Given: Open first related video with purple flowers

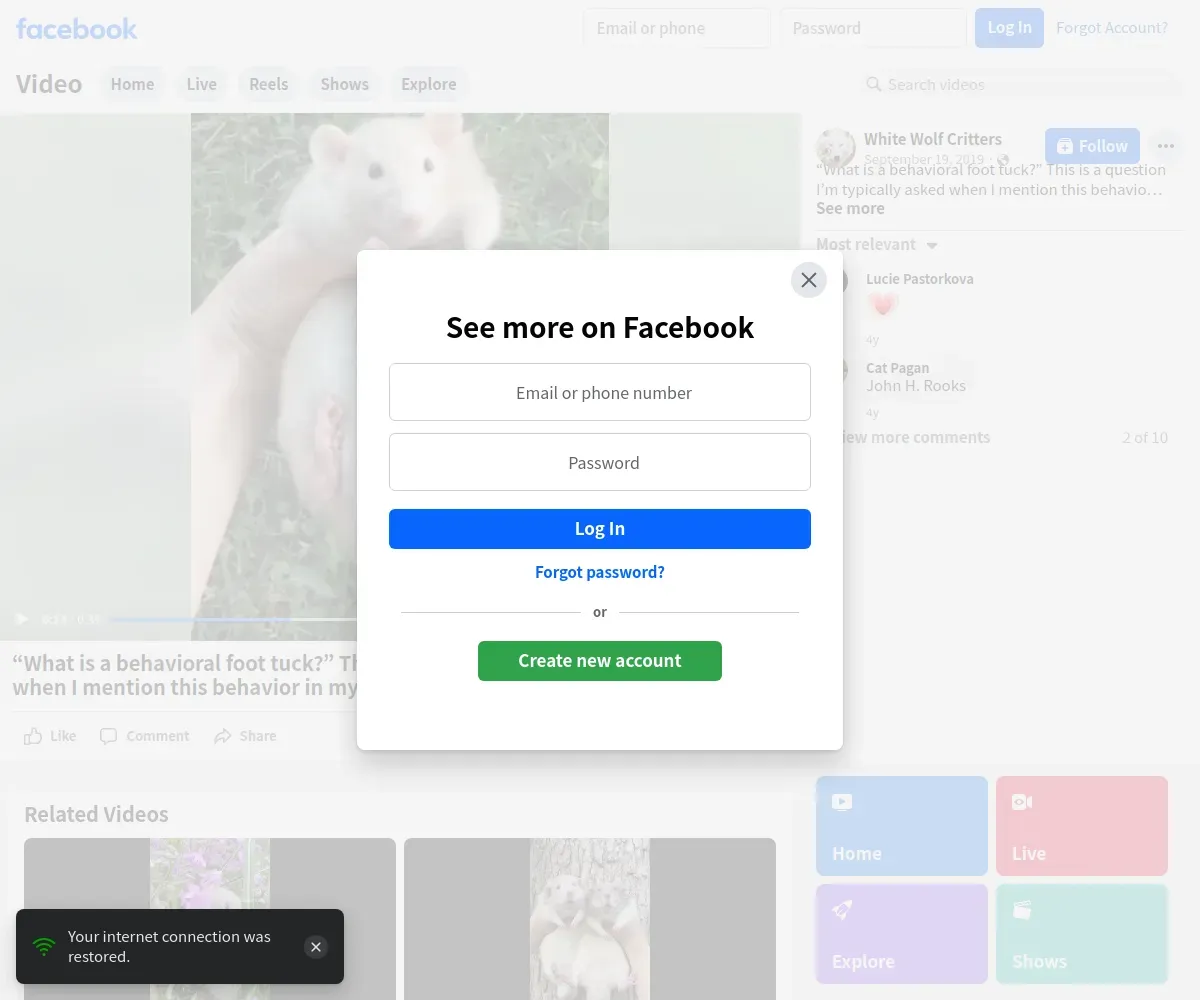Looking at the screenshot, I should coord(210,919).
